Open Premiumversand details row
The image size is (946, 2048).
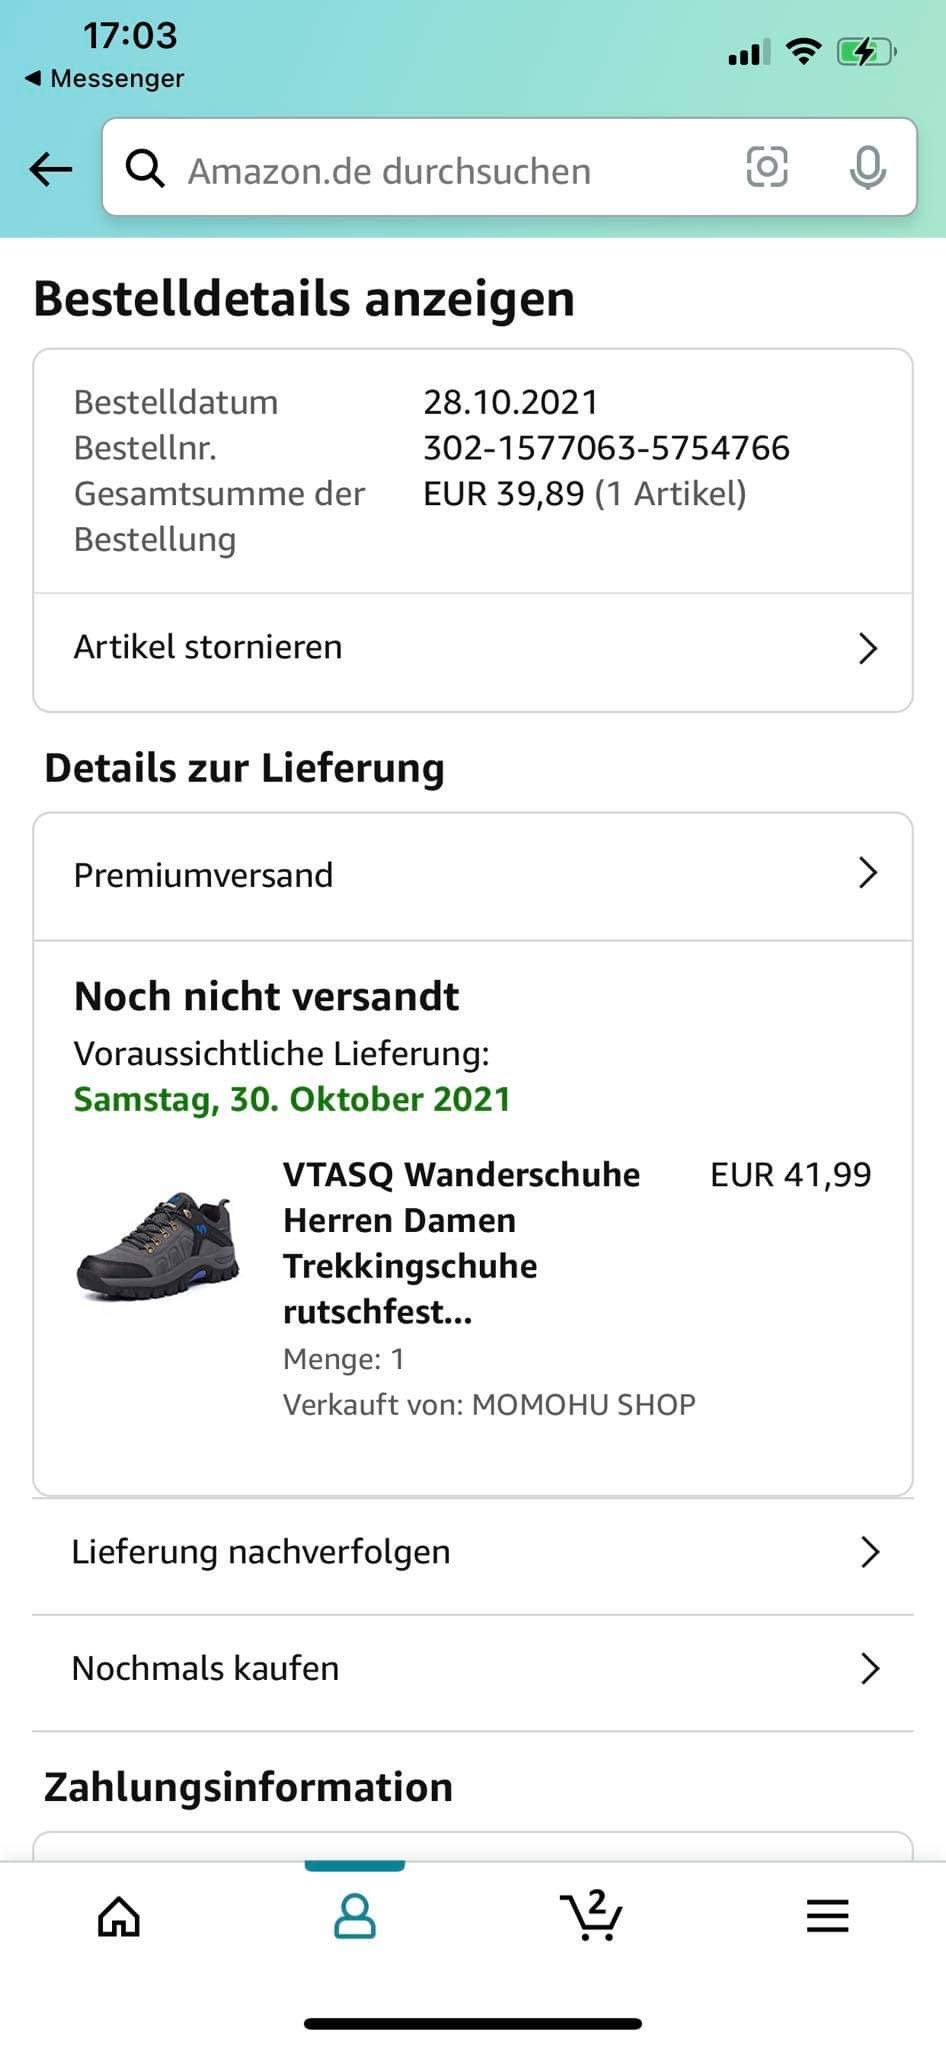click(204, 875)
